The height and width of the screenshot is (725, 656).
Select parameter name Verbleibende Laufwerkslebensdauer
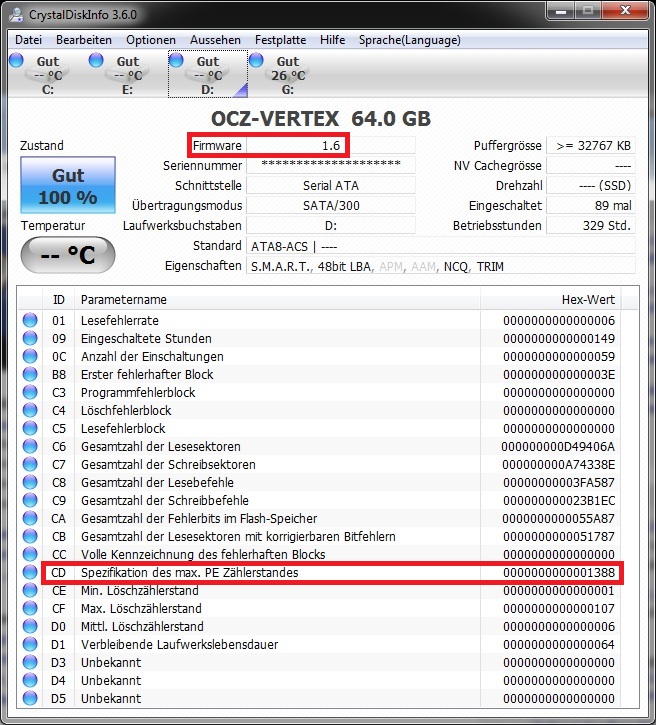click(x=179, y=645)
